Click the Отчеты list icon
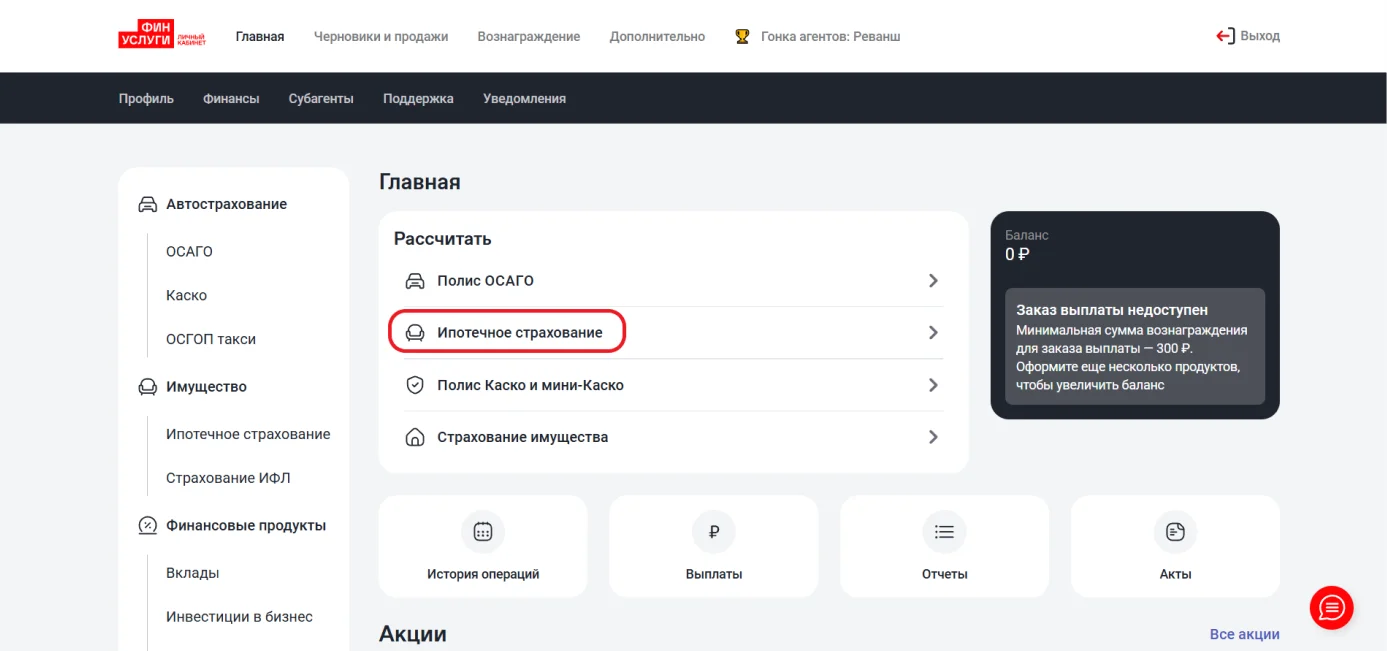The width and height of the screenshot is (1387, 651). click(945, 532)
